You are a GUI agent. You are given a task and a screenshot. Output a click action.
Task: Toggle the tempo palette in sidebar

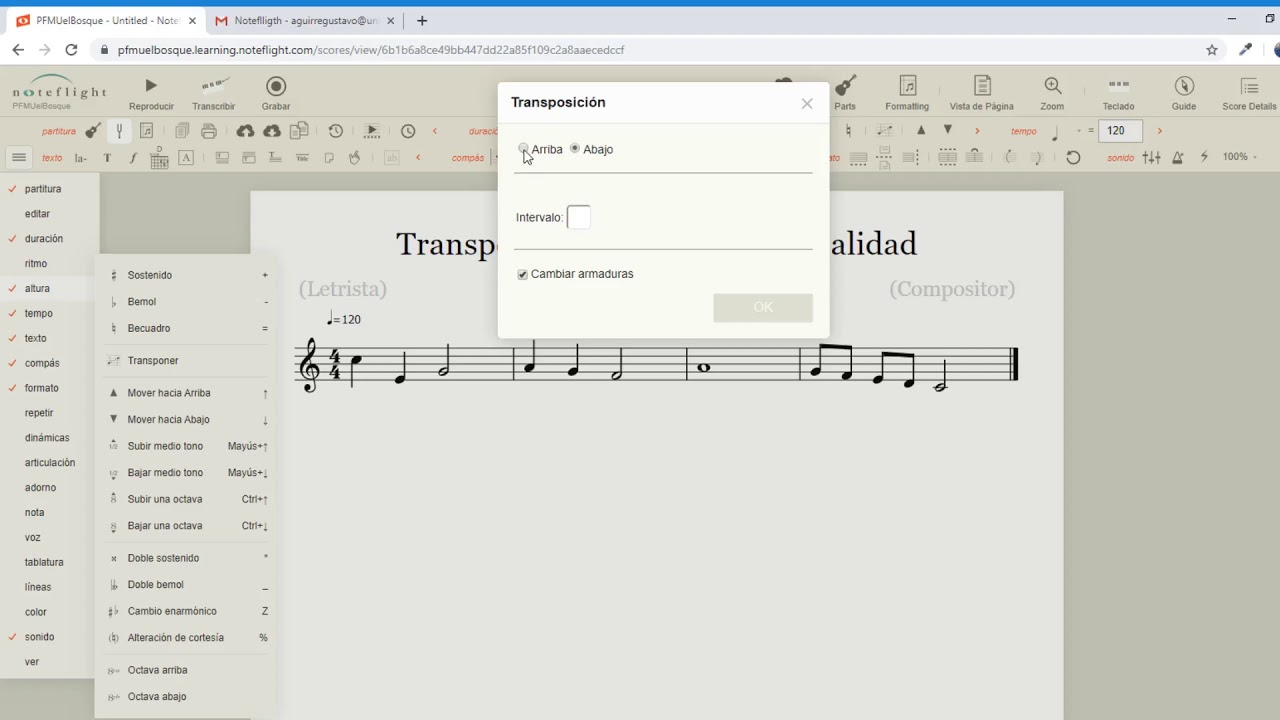39,313
